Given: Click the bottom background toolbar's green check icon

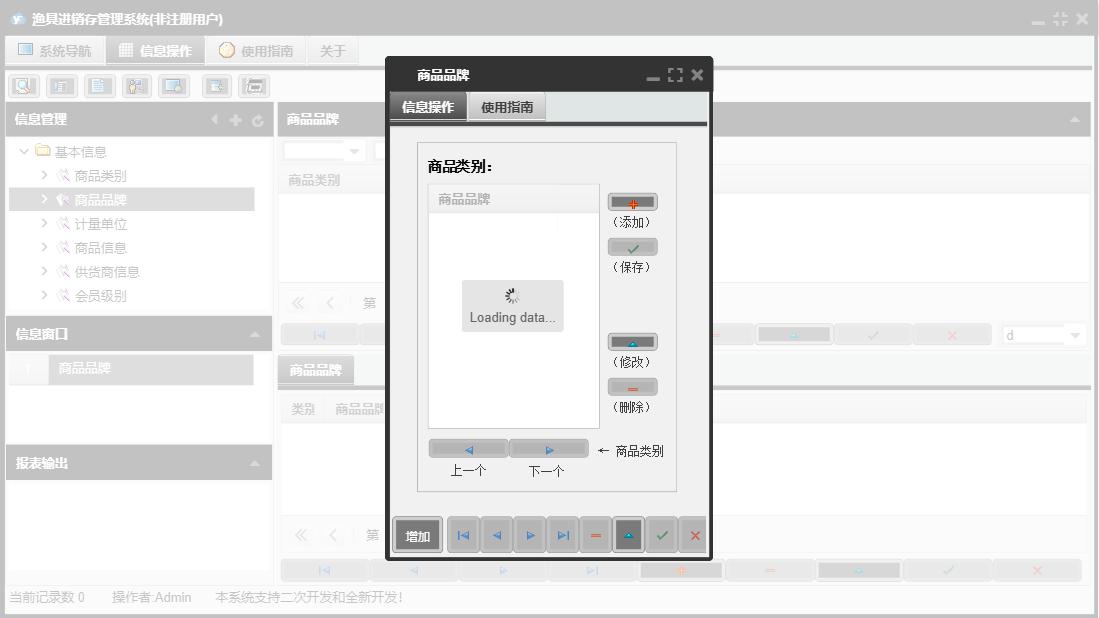Looking at the screenshot, I should pyautogui.click(x=948, y=571).
